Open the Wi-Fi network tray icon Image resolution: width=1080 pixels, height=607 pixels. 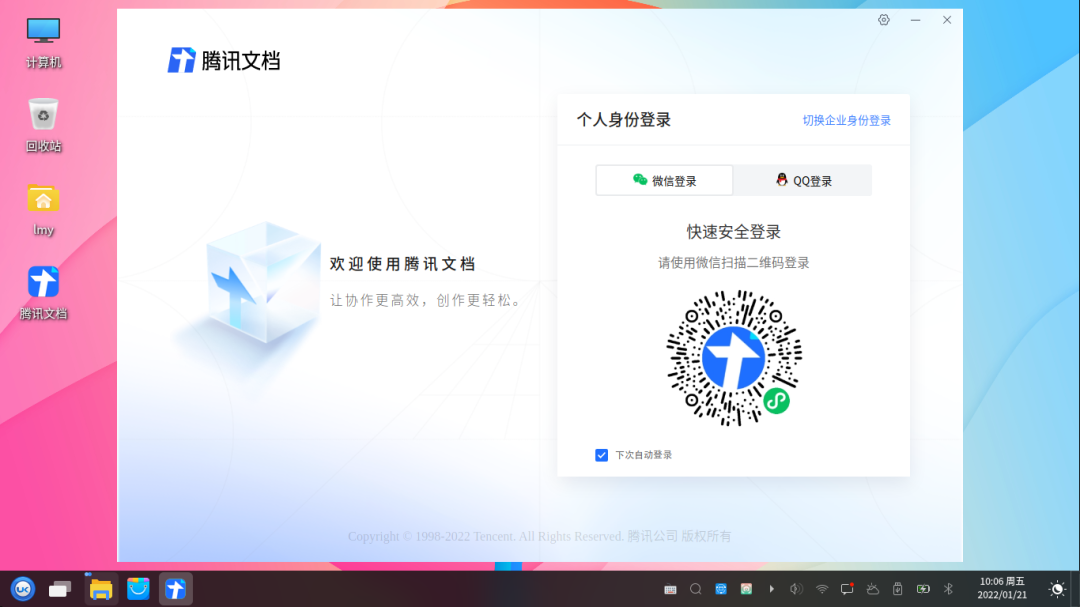822,589
